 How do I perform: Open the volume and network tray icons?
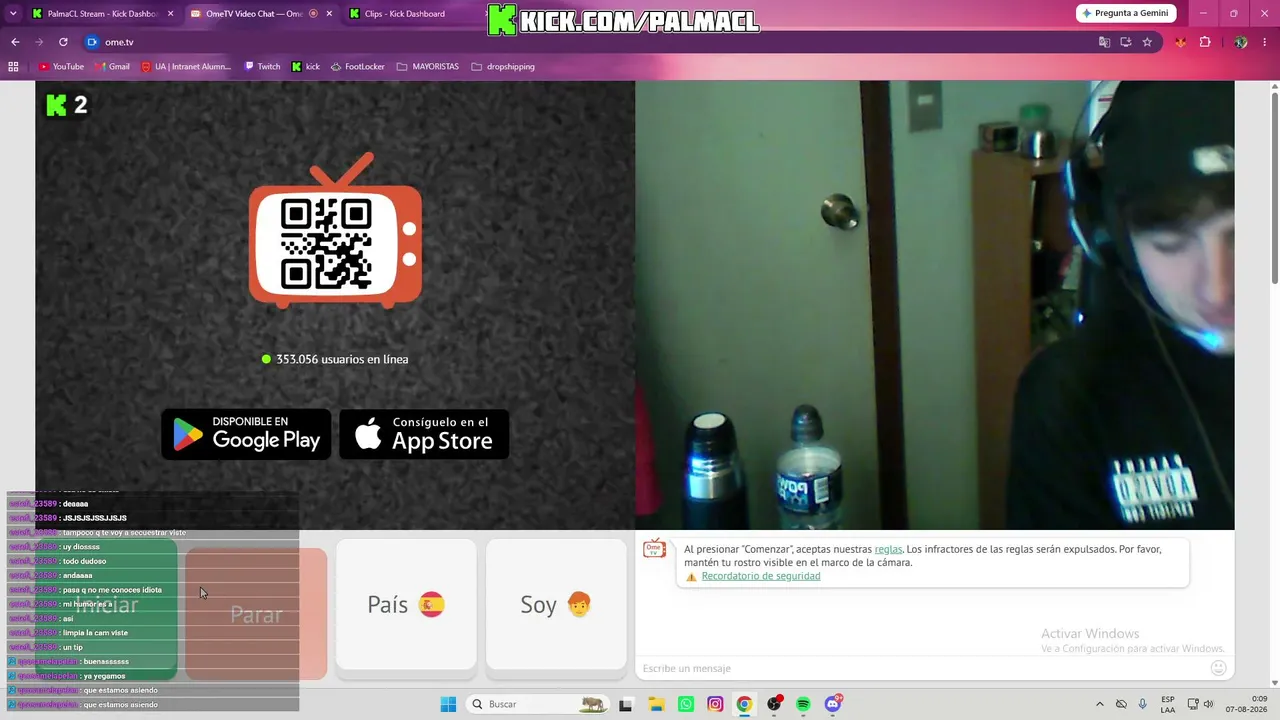tap(1200, 704)
